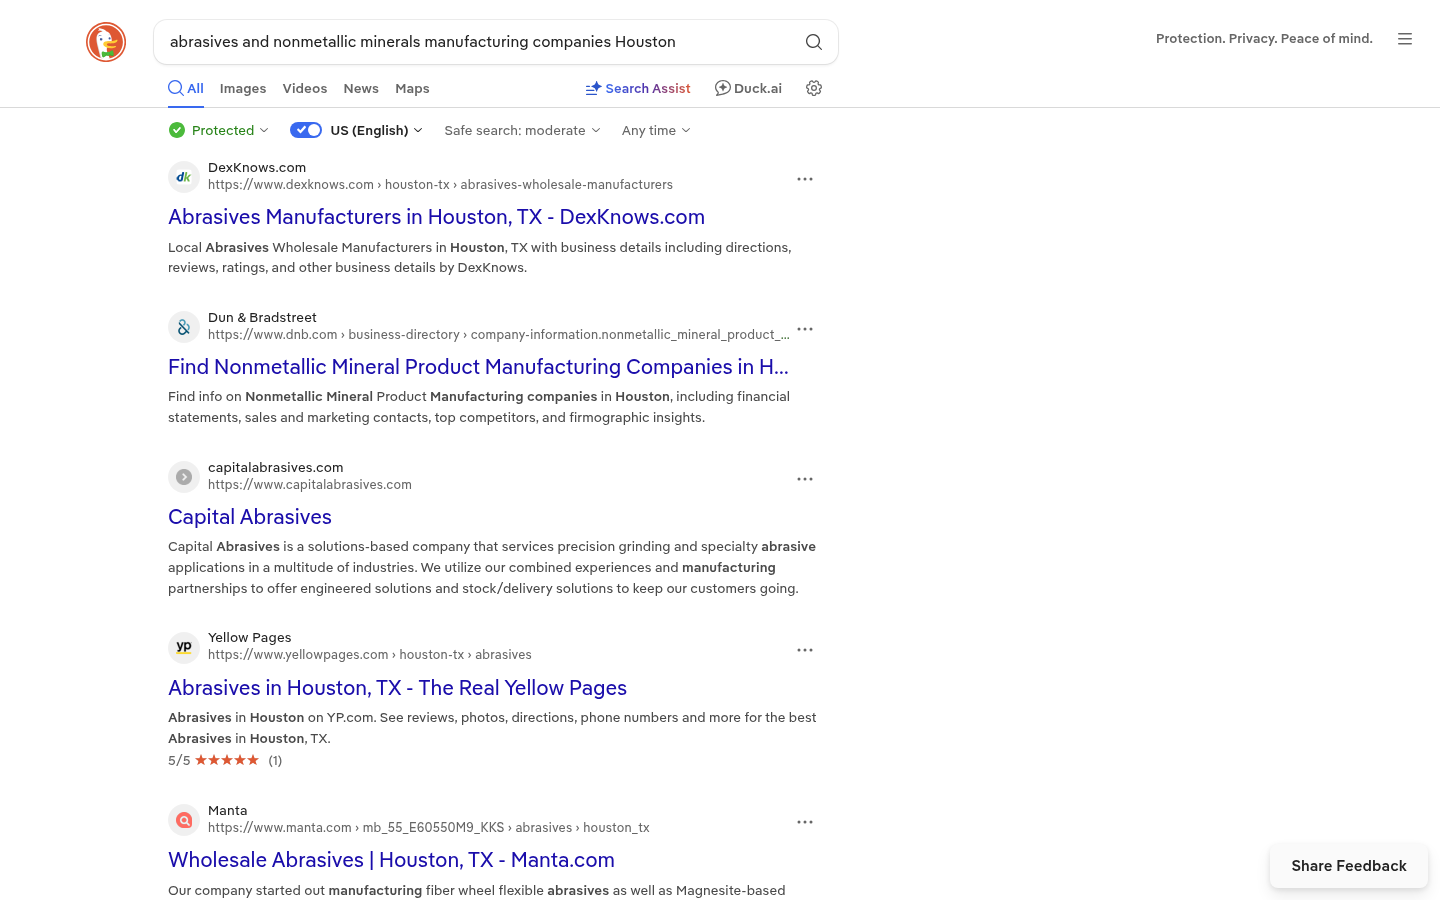This screenshot has width=1440, height=900.
Task: Click the Share Feedback button
Action: tap(1349, 866)
